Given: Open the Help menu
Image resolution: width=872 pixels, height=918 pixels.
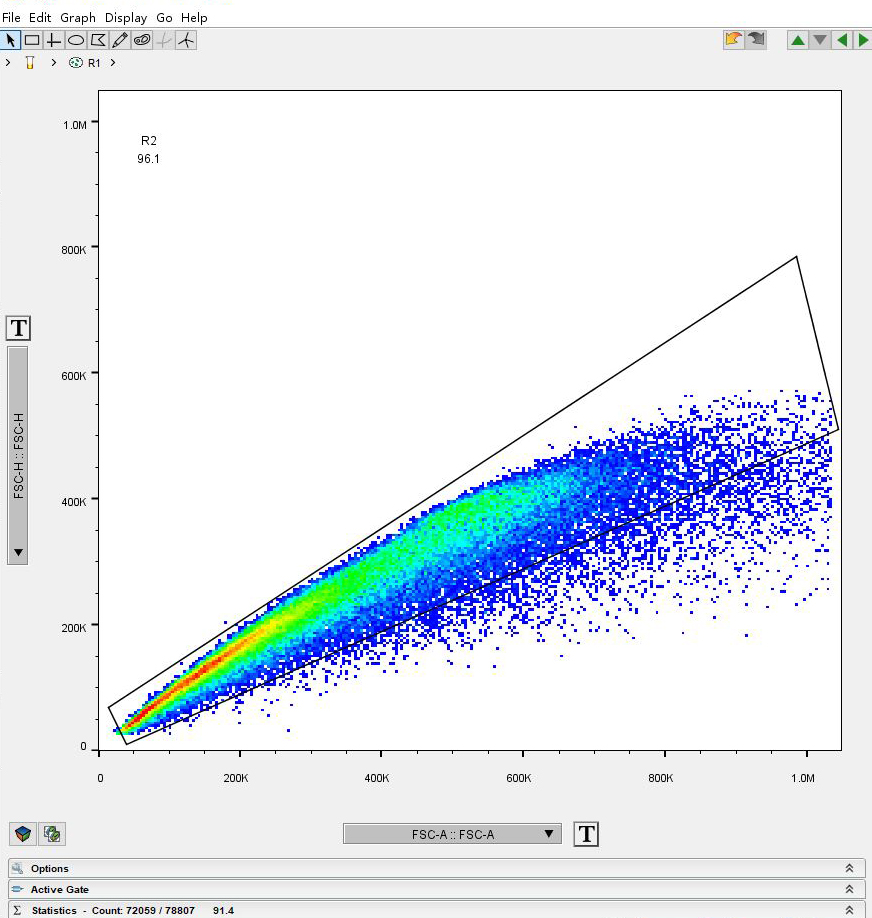Looking at the screenshot, I should coord(194,18).
